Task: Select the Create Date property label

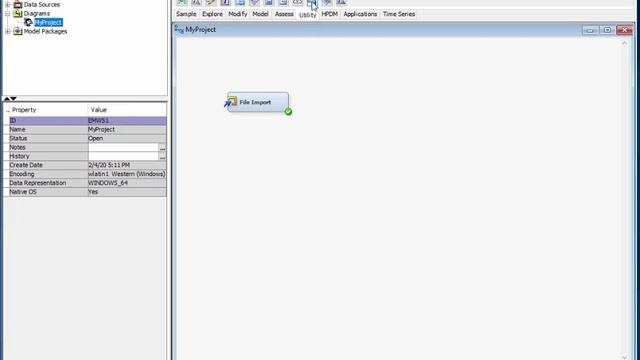Action: click(x=26, y=165)
